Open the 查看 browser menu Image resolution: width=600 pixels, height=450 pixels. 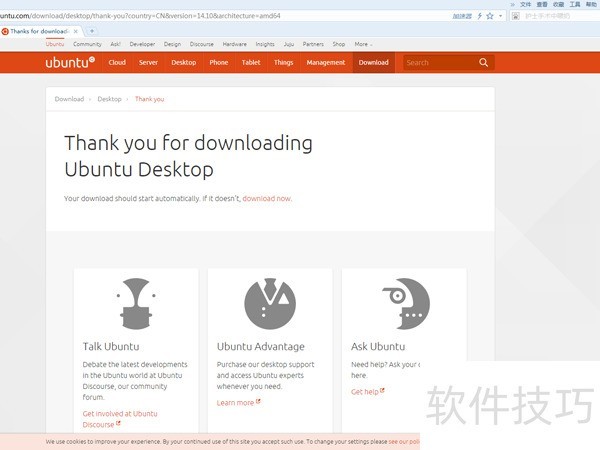pyautogui.click(x=542, y=4)
